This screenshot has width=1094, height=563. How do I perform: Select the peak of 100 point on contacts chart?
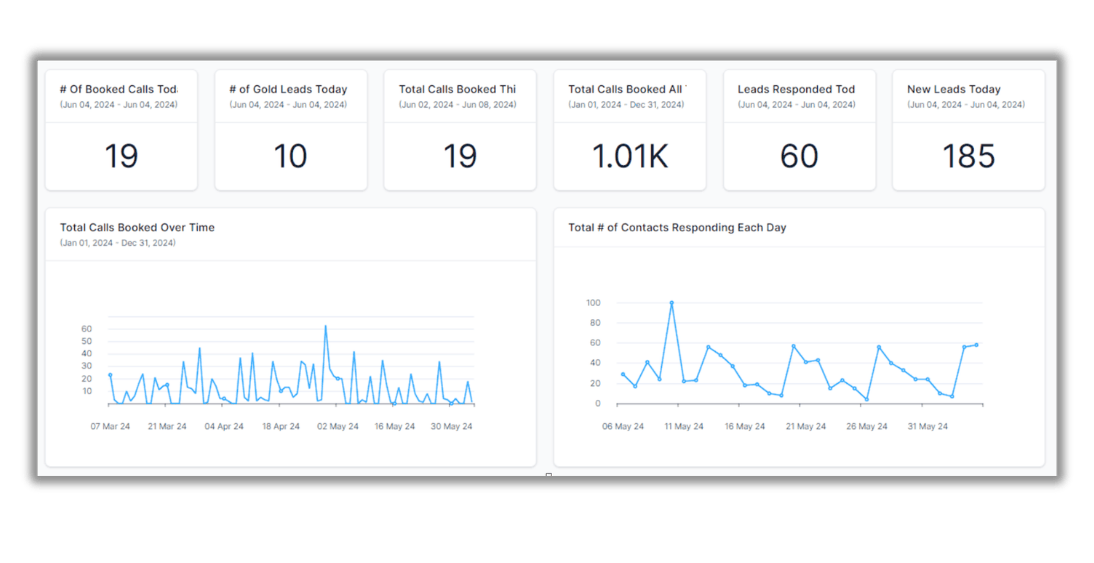click(672, 303)
